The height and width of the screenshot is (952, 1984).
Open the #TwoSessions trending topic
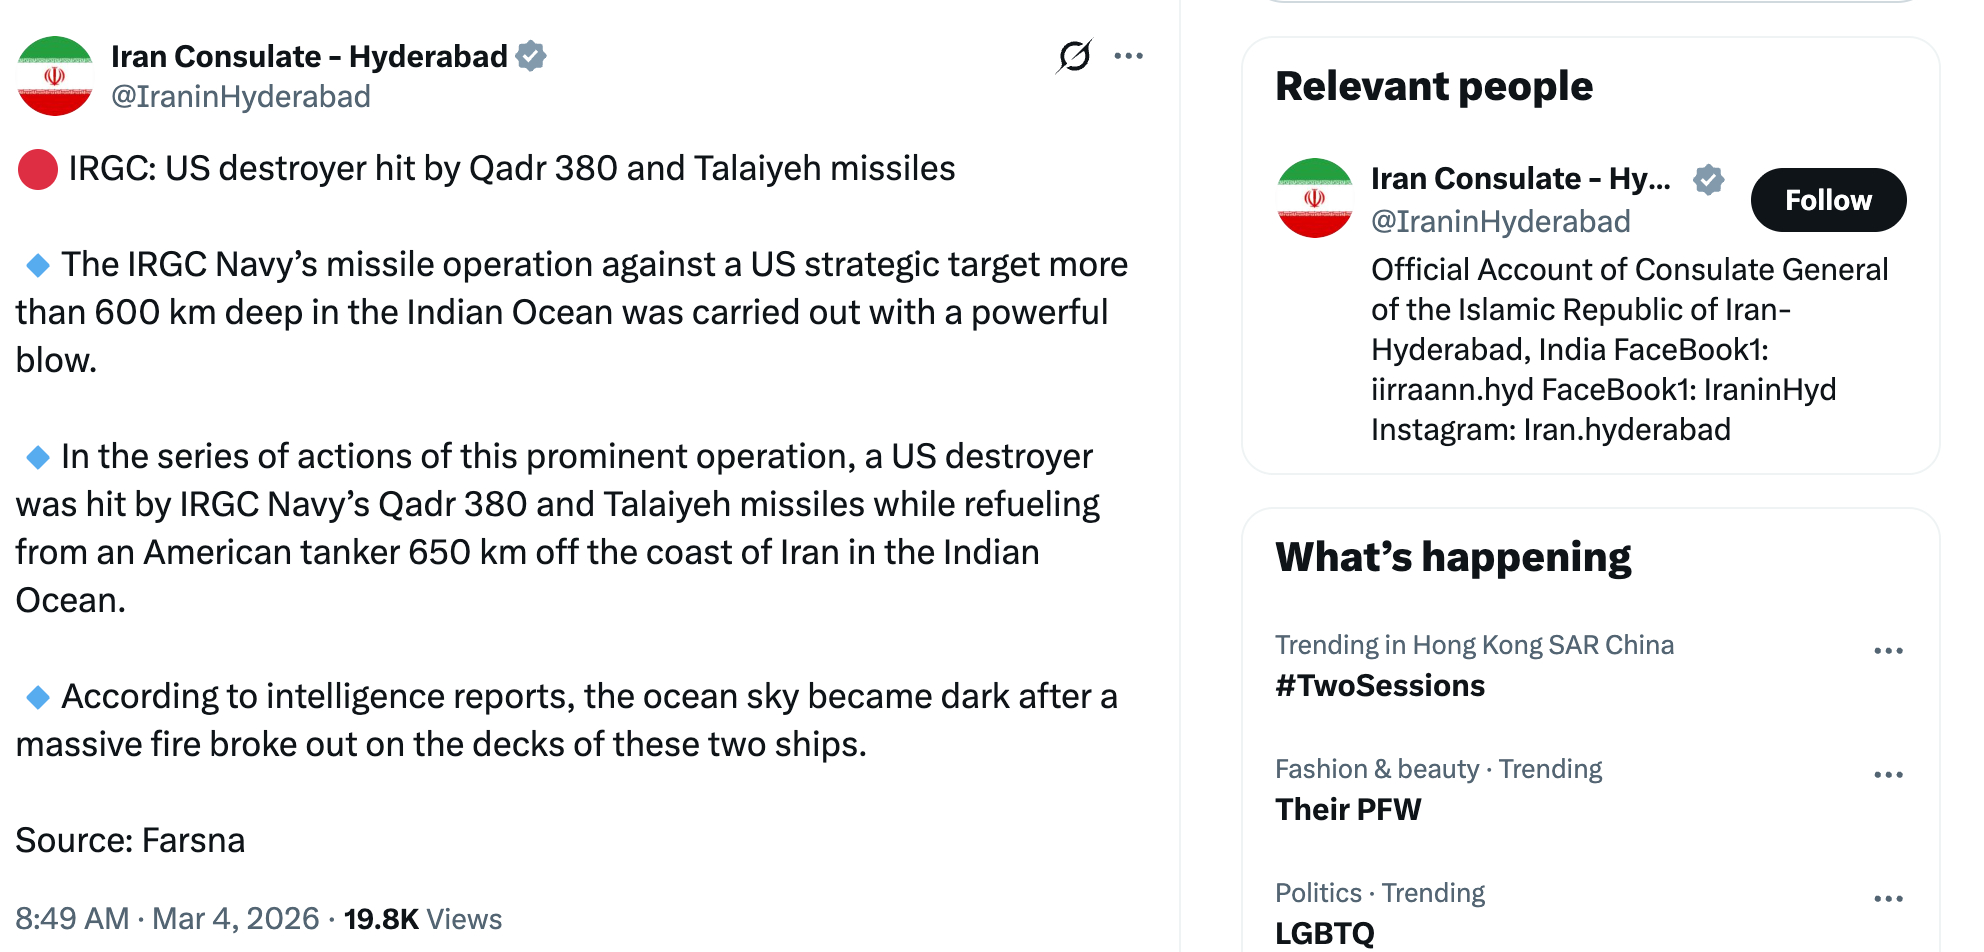(1380, 686)
